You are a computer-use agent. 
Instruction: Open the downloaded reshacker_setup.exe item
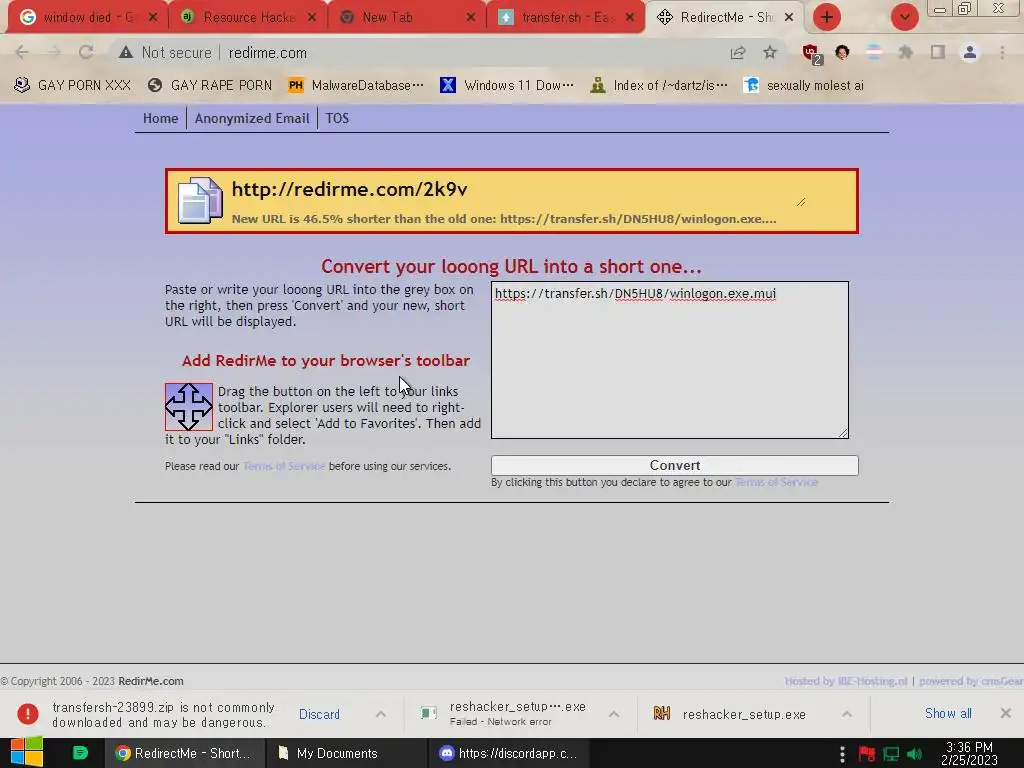tap(744, 714)
